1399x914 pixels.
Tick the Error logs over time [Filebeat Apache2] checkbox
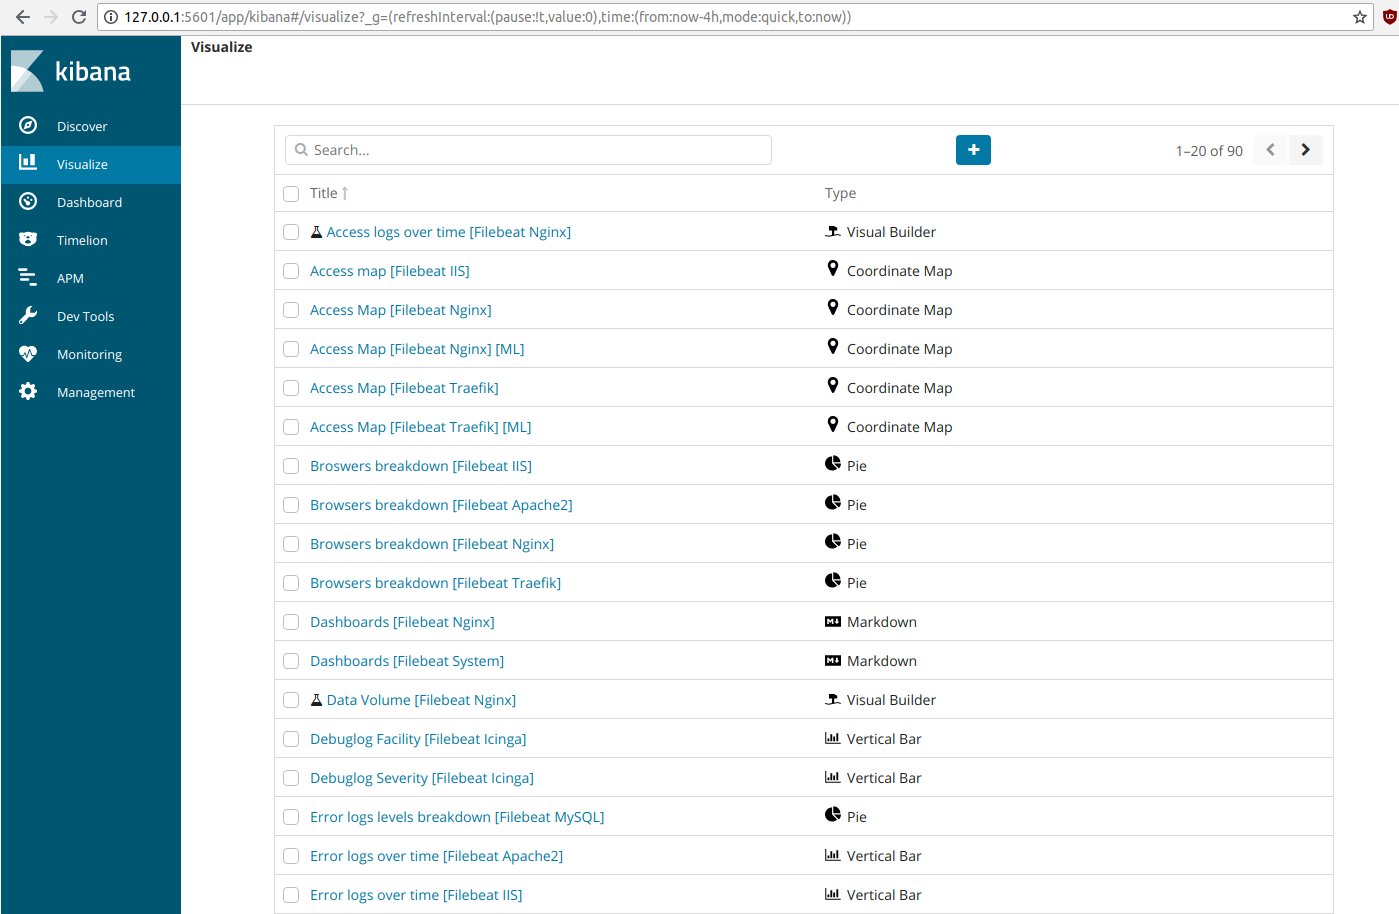tap(291, 856)
